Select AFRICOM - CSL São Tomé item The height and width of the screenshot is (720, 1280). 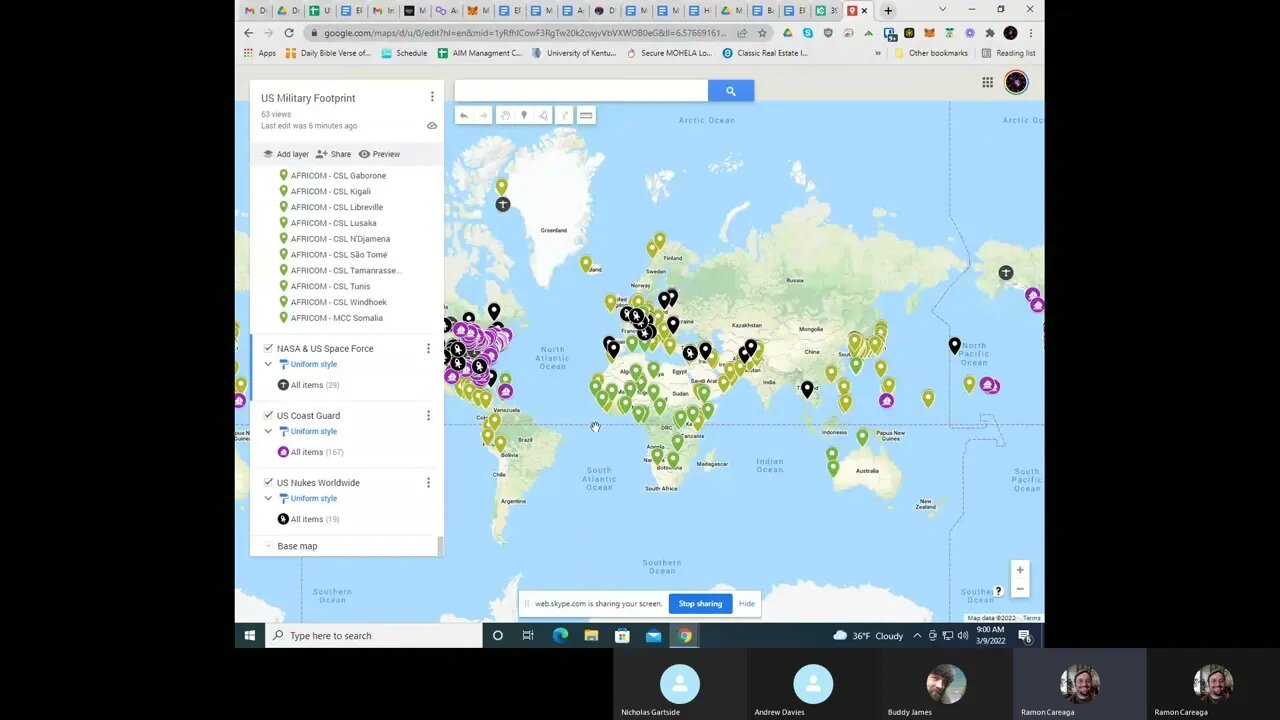tap(339, 255)
